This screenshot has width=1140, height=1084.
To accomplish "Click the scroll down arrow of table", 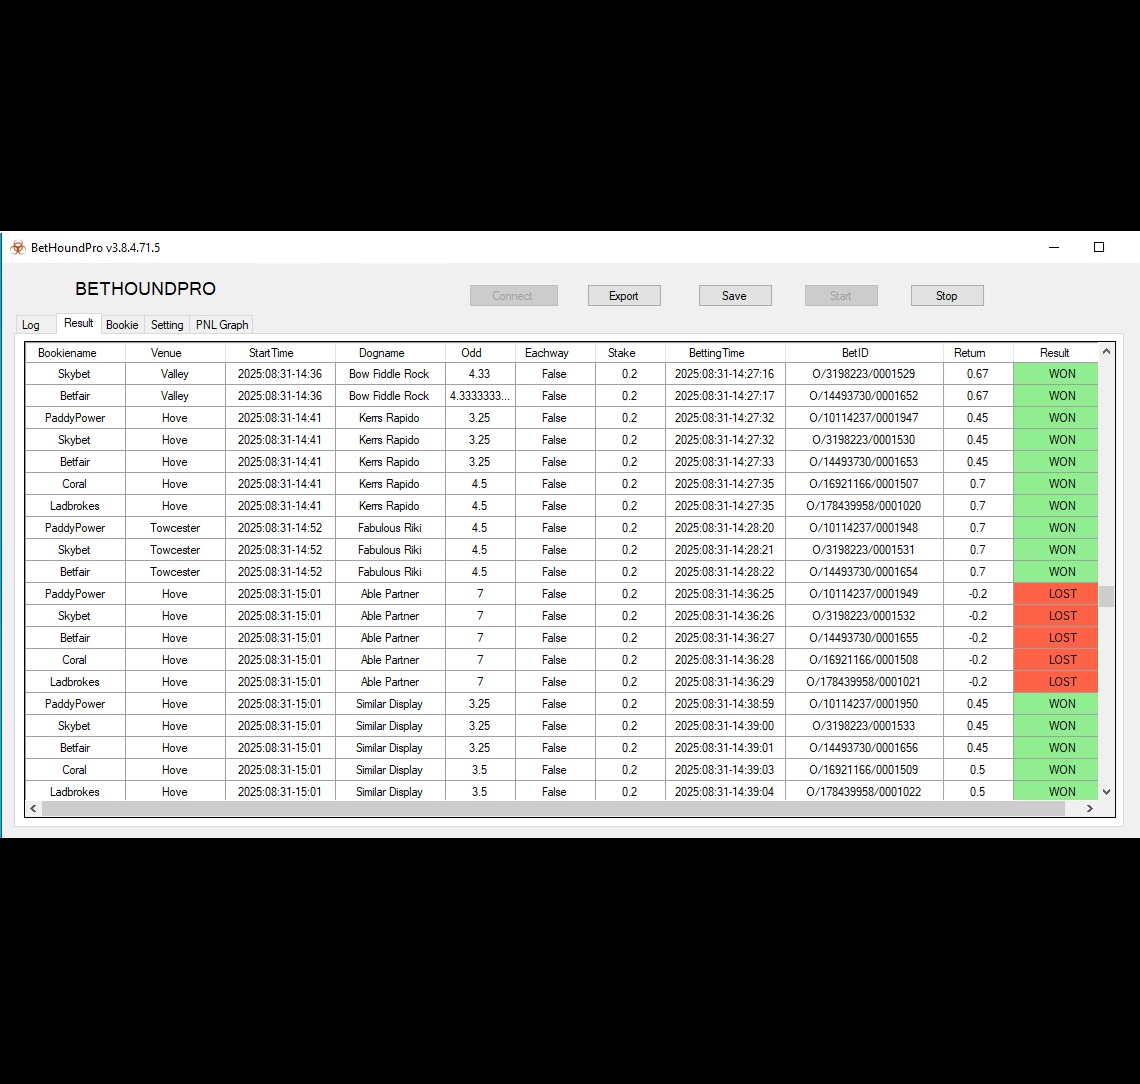I will [x=1106, y=791].
